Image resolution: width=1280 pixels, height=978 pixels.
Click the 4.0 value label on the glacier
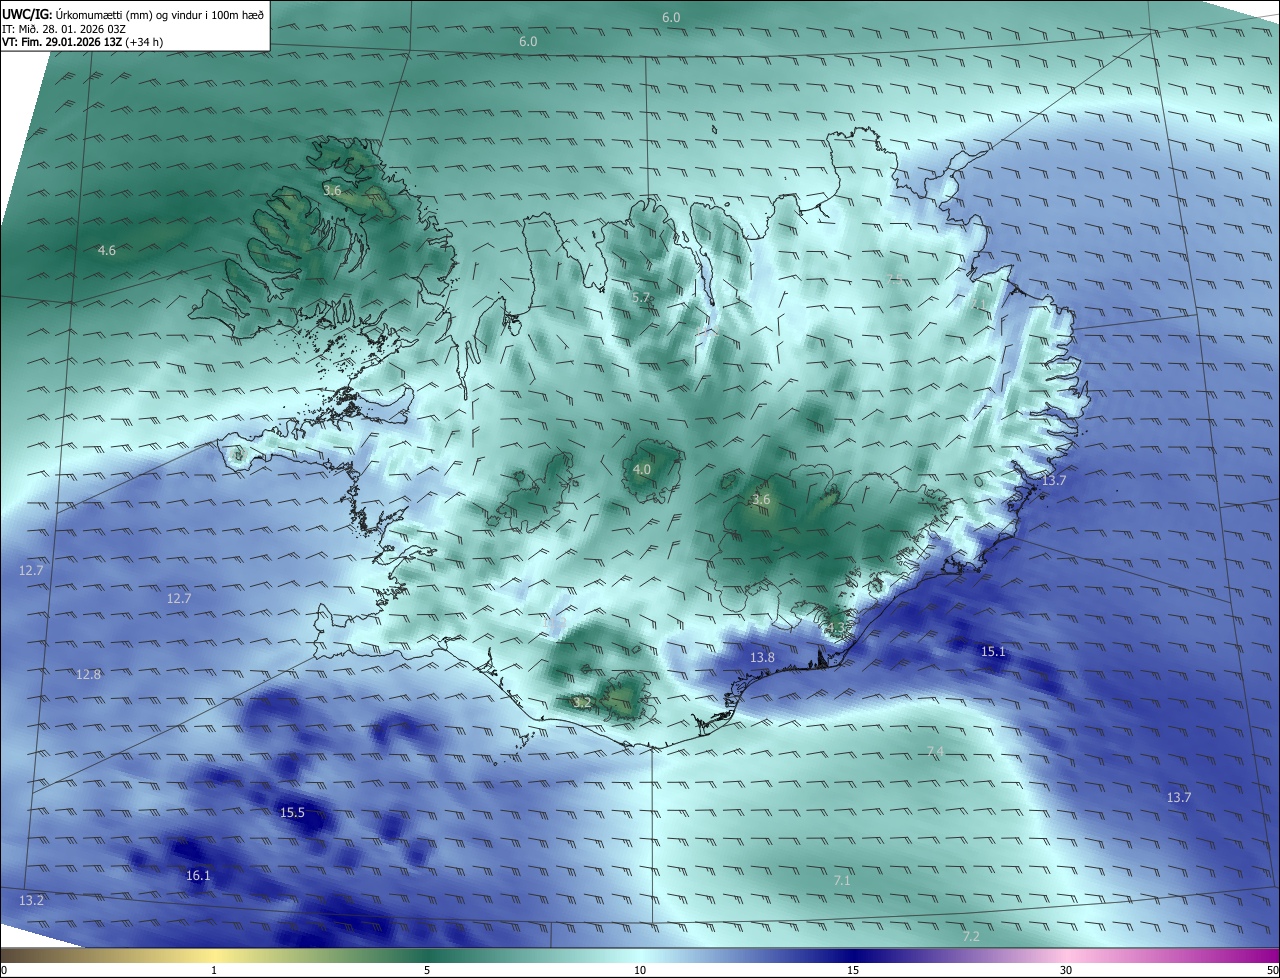tap(642, 469)
